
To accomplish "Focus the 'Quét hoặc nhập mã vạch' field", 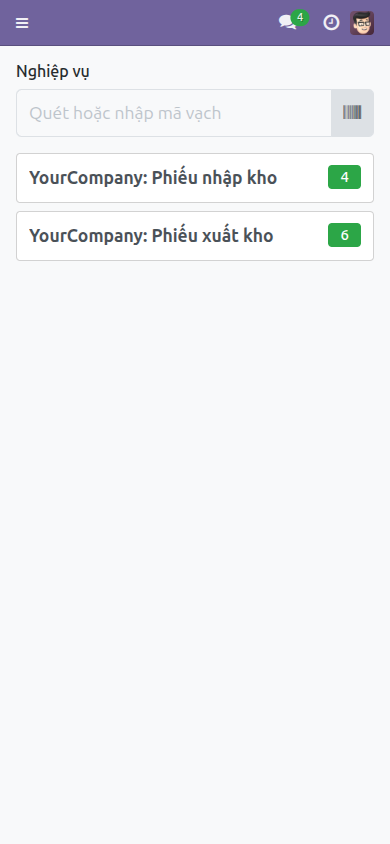I will click(174, 113).
